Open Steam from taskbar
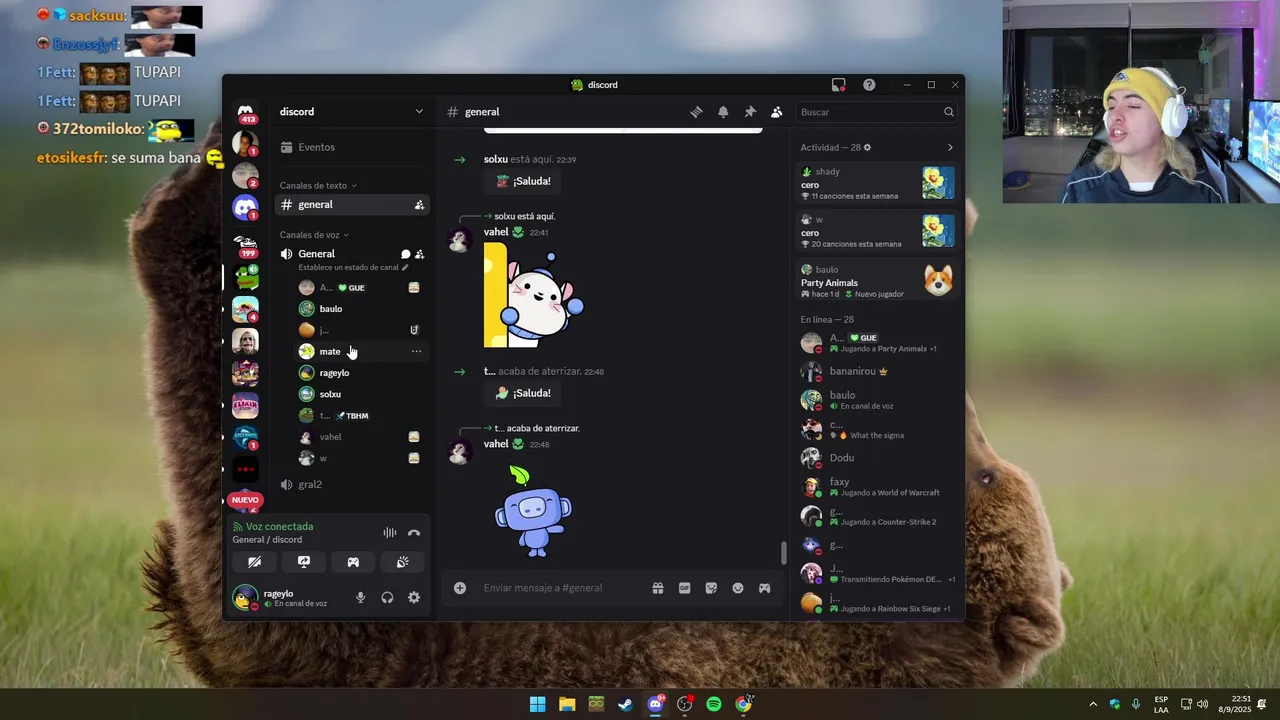1280x720 pixels. (x=625, y=704)
